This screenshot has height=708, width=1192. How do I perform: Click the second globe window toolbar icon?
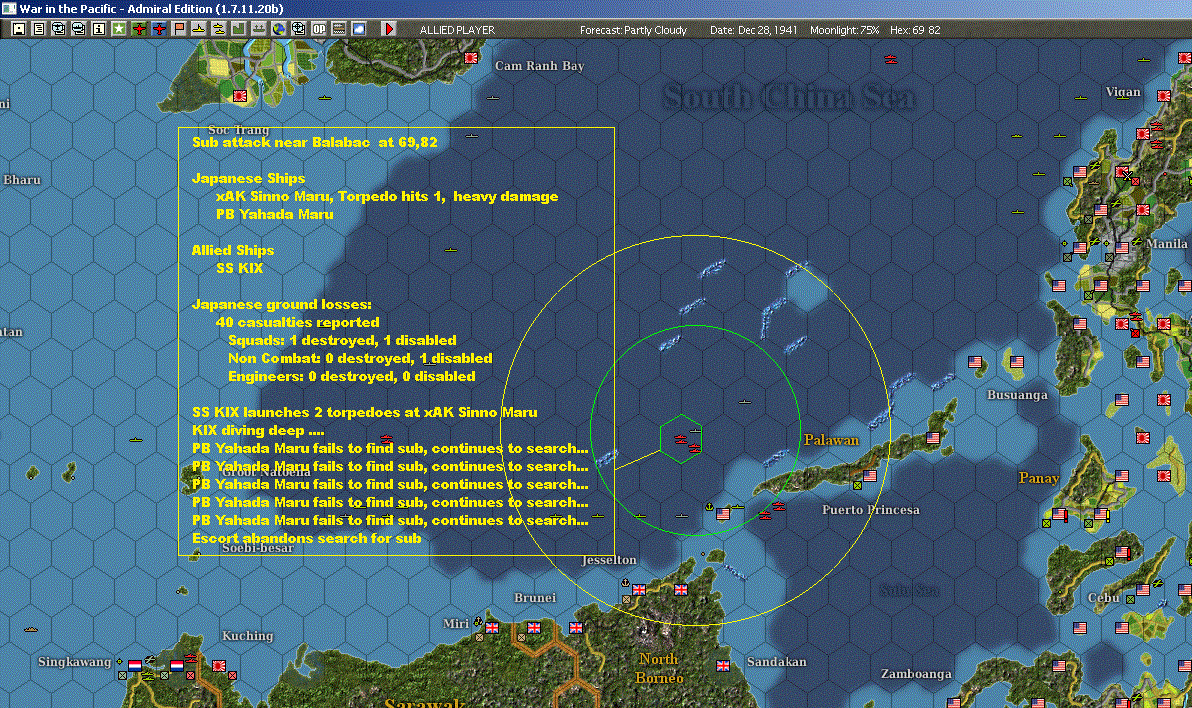tap(78, 29)
